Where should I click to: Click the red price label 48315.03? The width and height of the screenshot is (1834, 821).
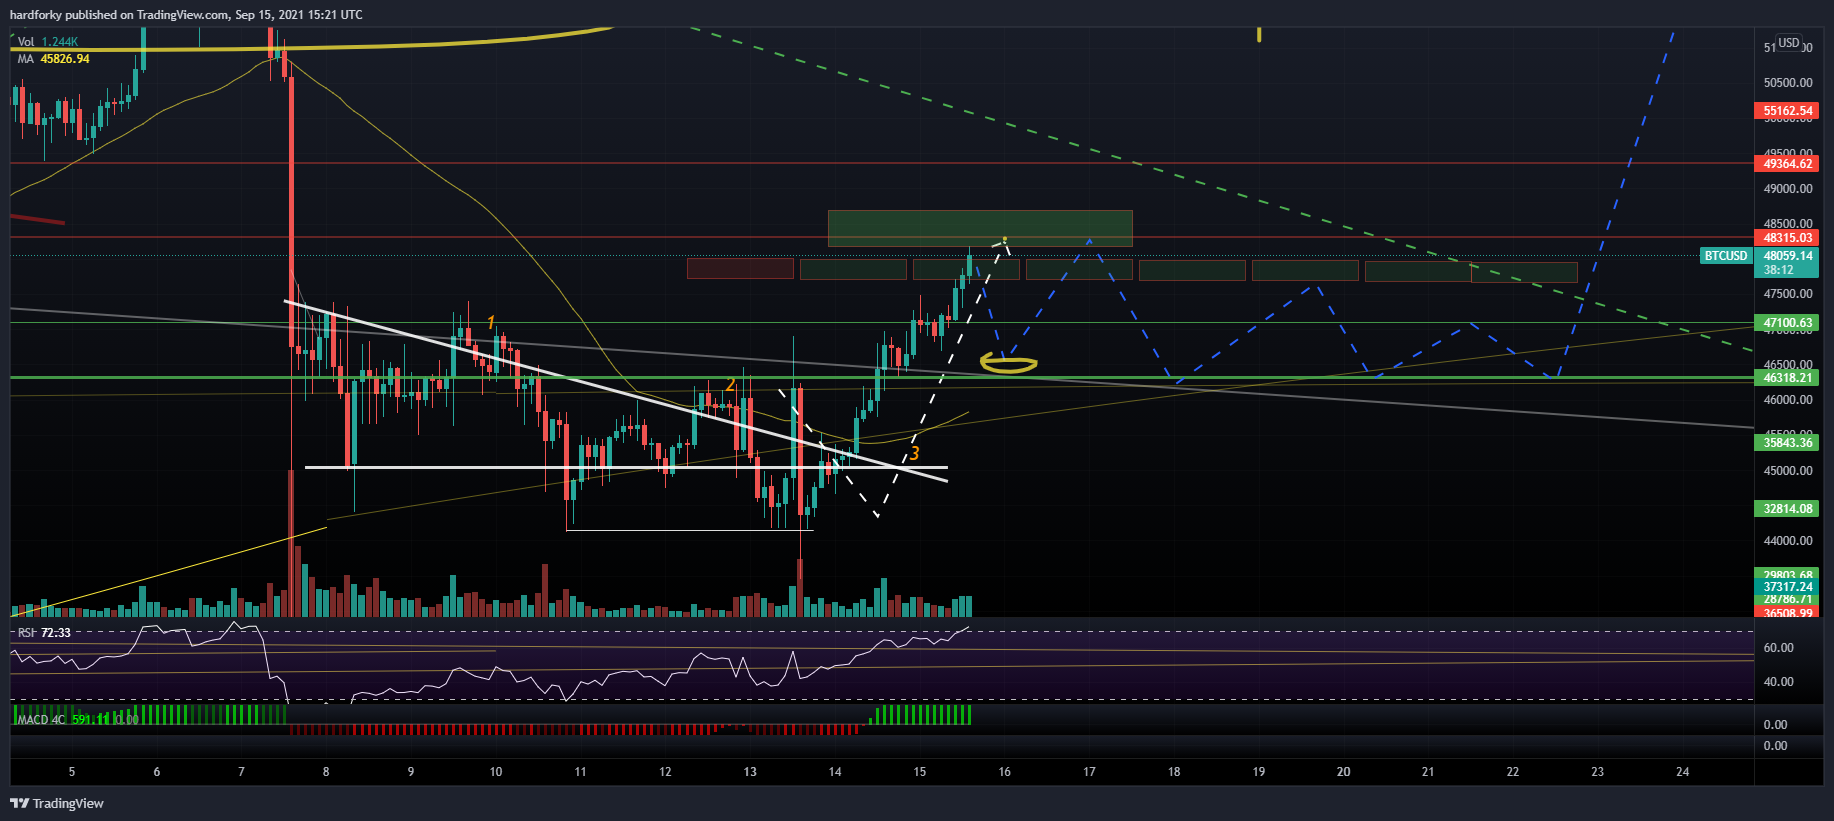(x=1787, y=238)
